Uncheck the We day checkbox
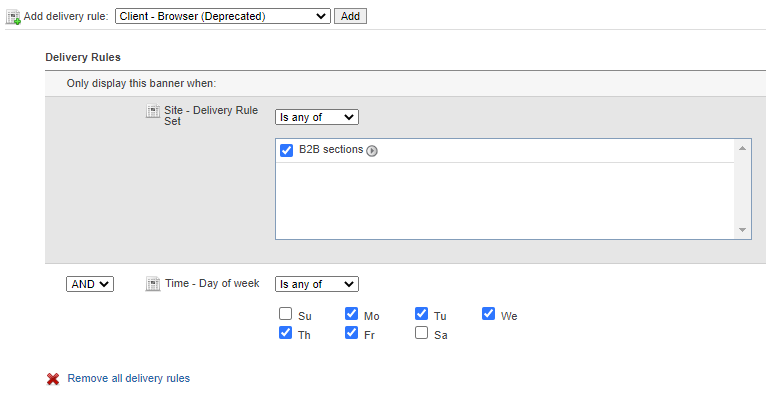 coord(488,313)
